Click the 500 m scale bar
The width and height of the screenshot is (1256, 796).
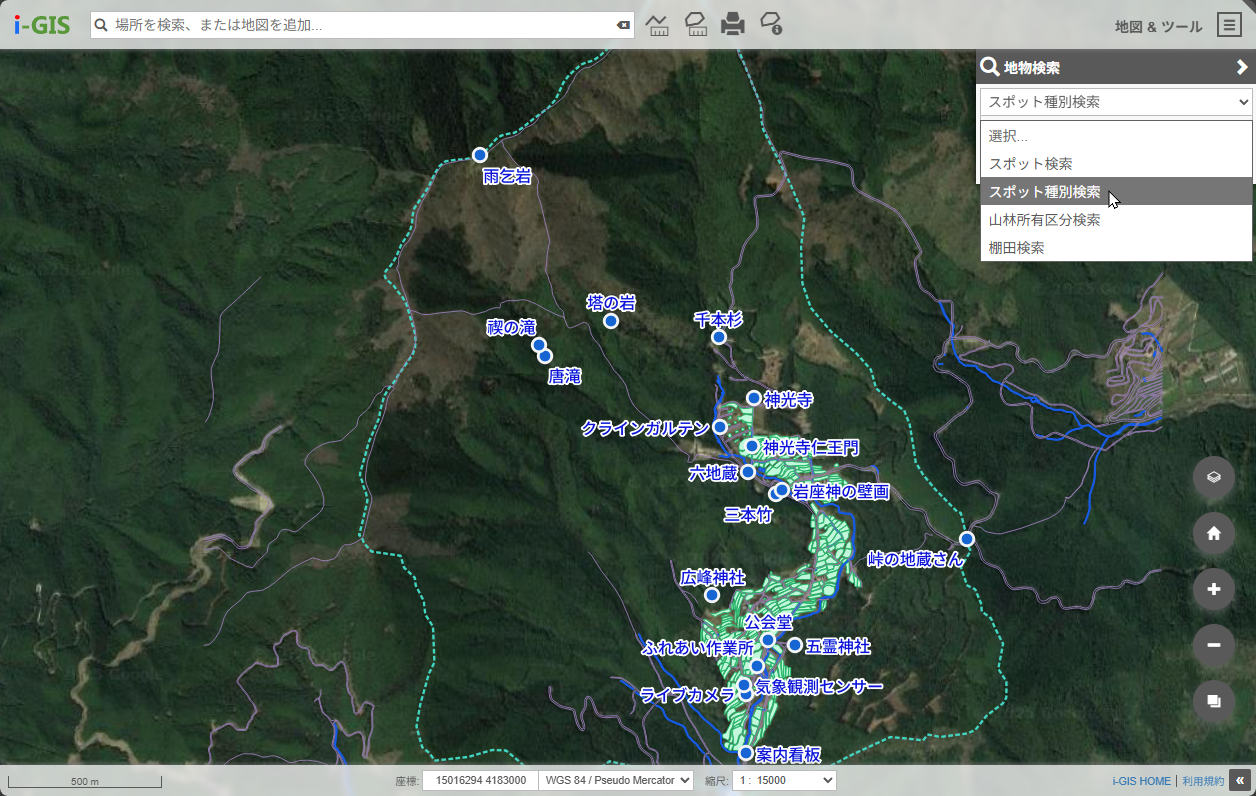85,780
